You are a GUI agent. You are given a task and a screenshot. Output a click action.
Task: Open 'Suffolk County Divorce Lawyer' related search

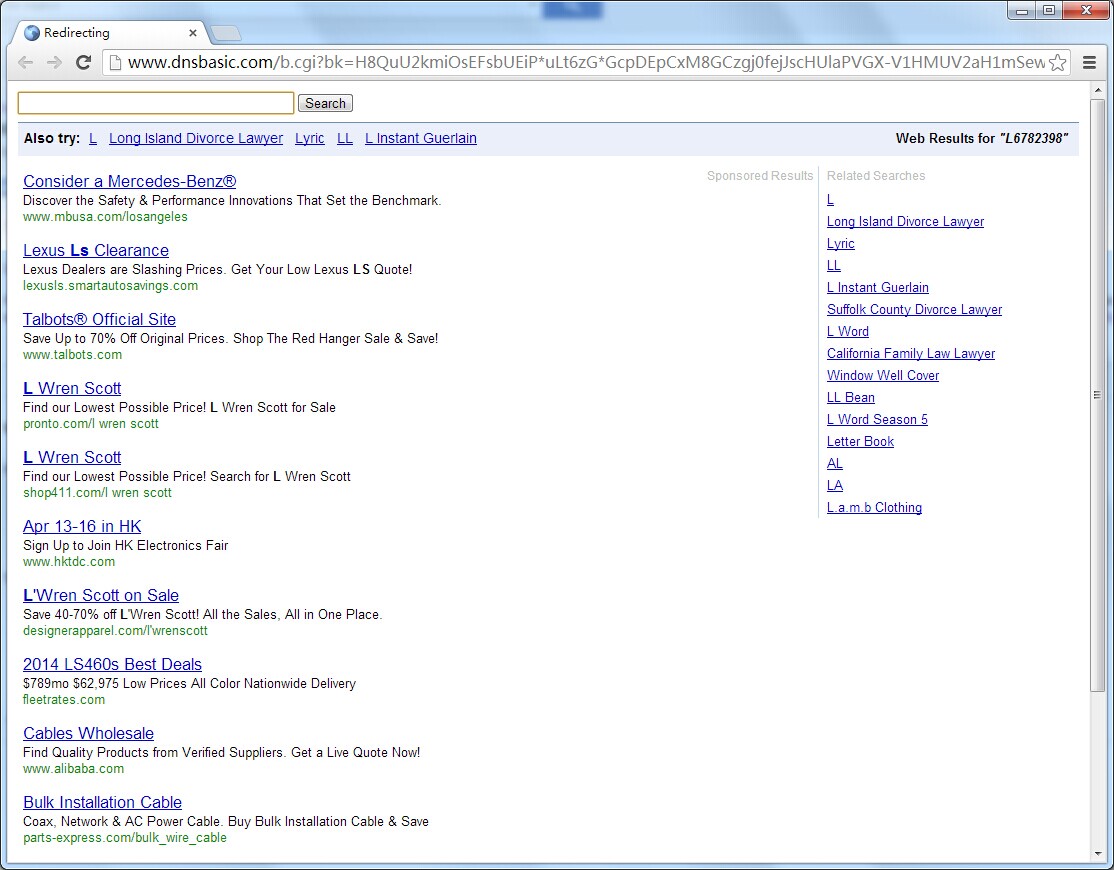(x=914, y=310)
